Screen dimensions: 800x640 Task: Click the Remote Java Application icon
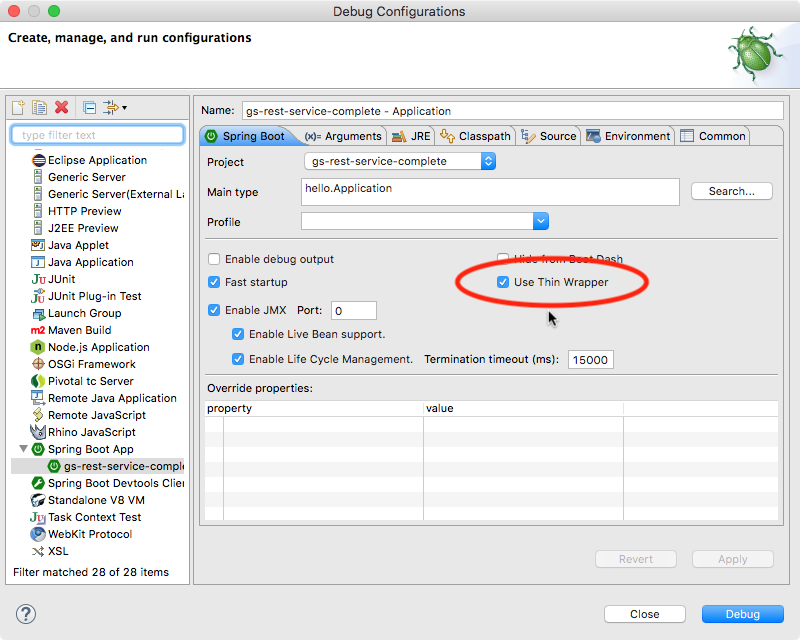click(38, 398)
